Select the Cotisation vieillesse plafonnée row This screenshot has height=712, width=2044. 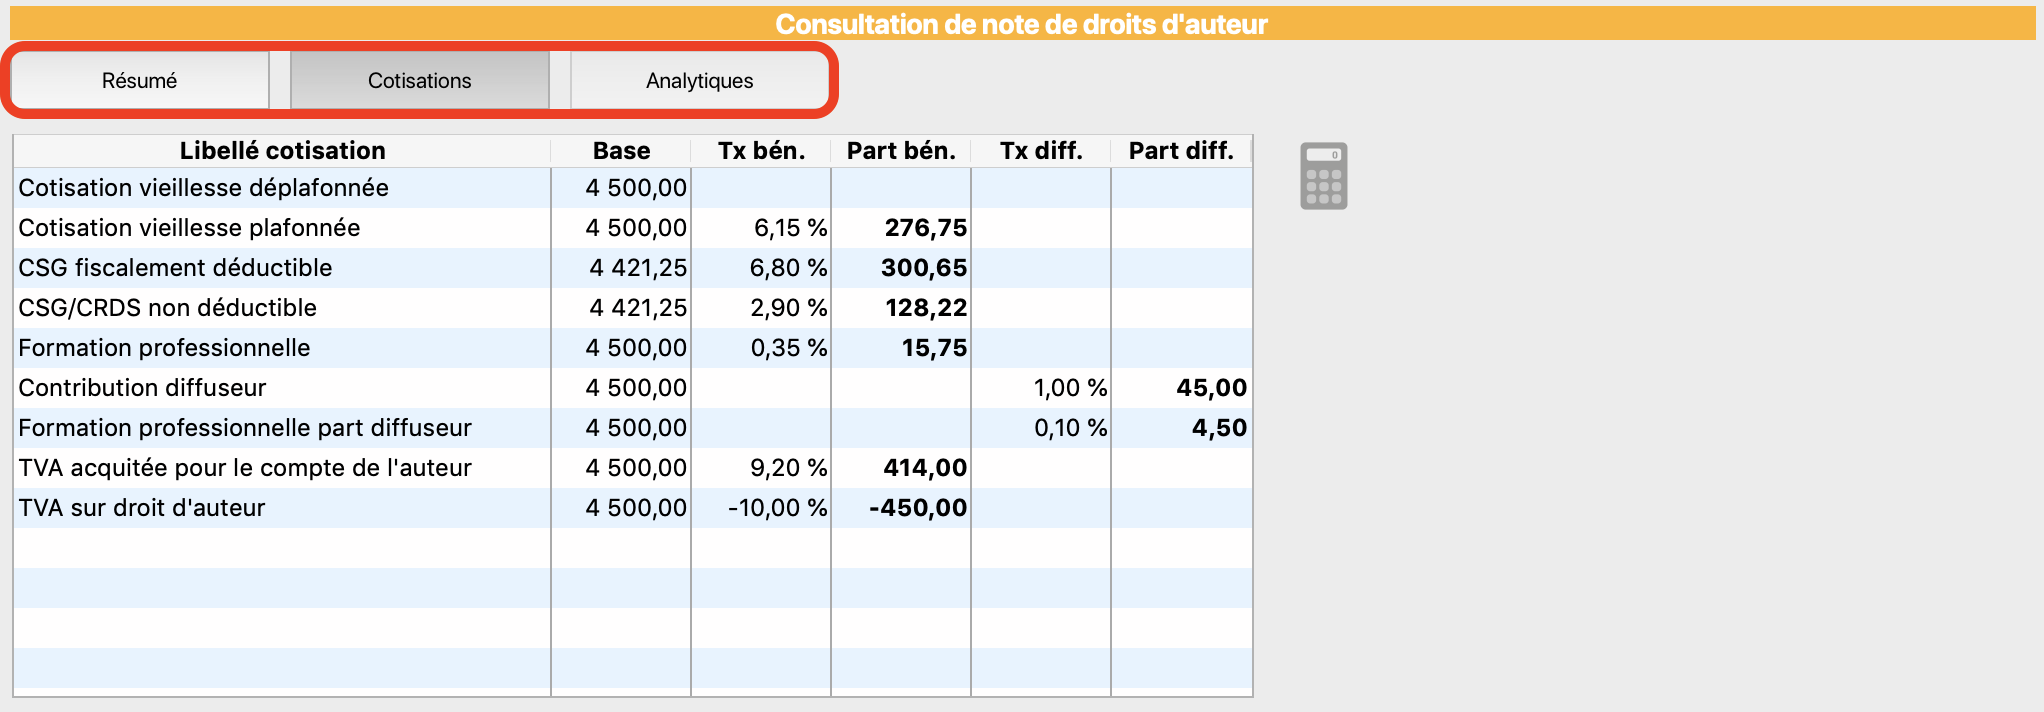pyautogui.click(x=632, y=228)
